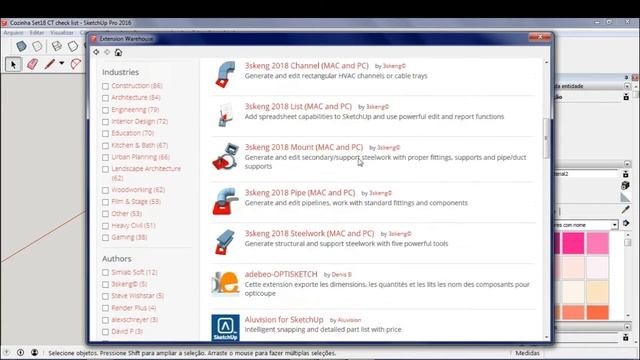Click the create material cube icon
This screenshot has height=360, width=640.
click(x=625, y=185)
